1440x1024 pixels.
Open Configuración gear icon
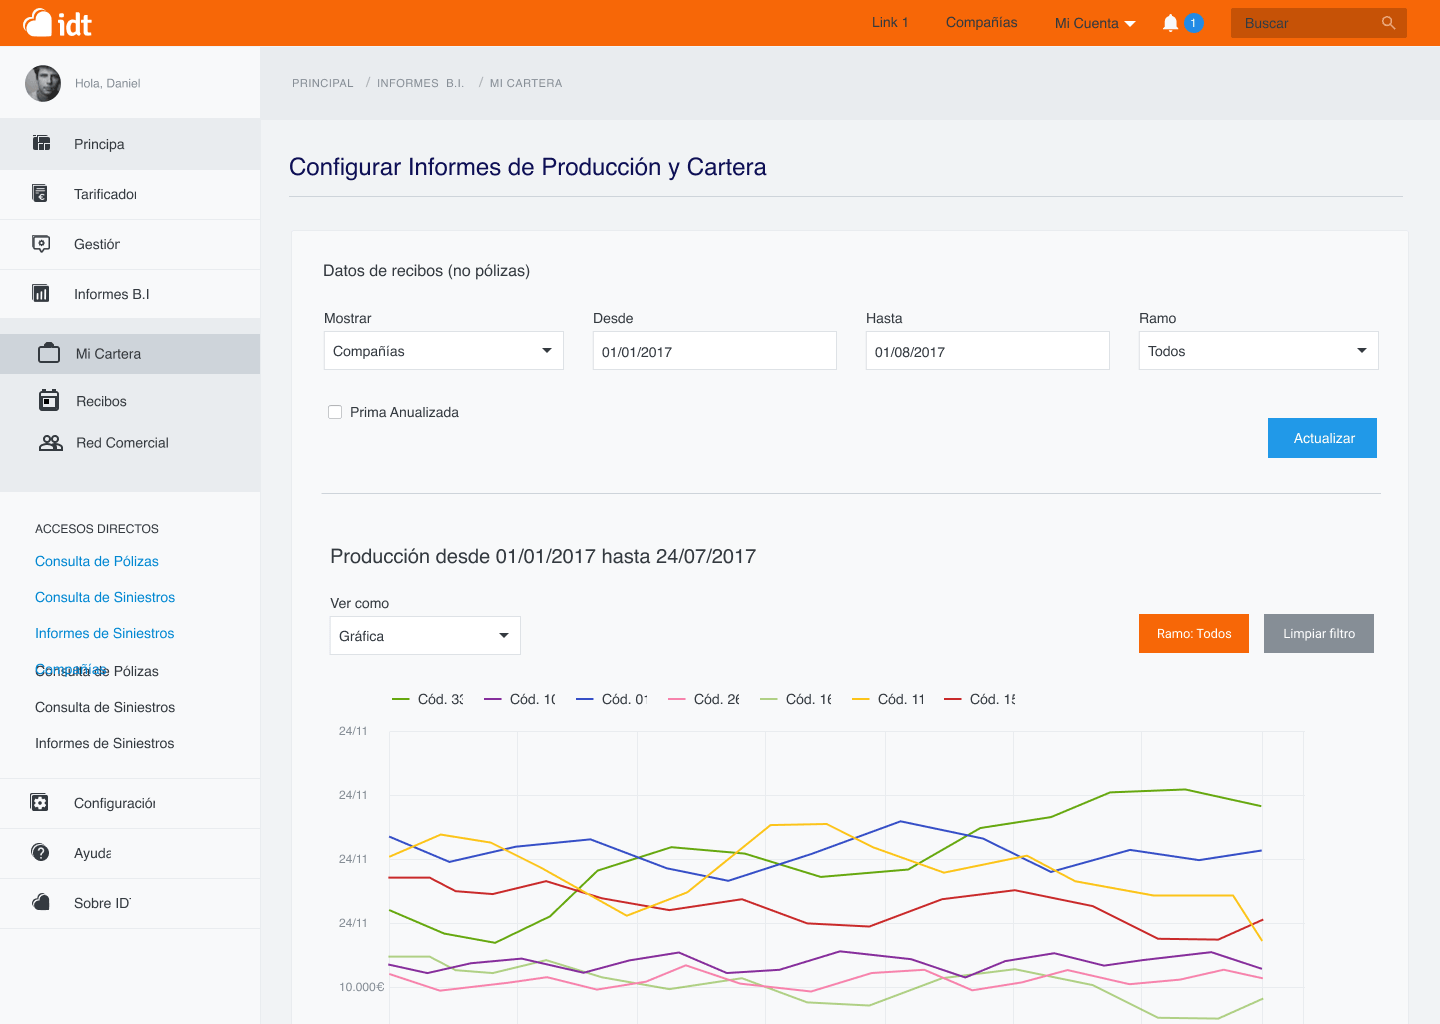click(40, 803)
